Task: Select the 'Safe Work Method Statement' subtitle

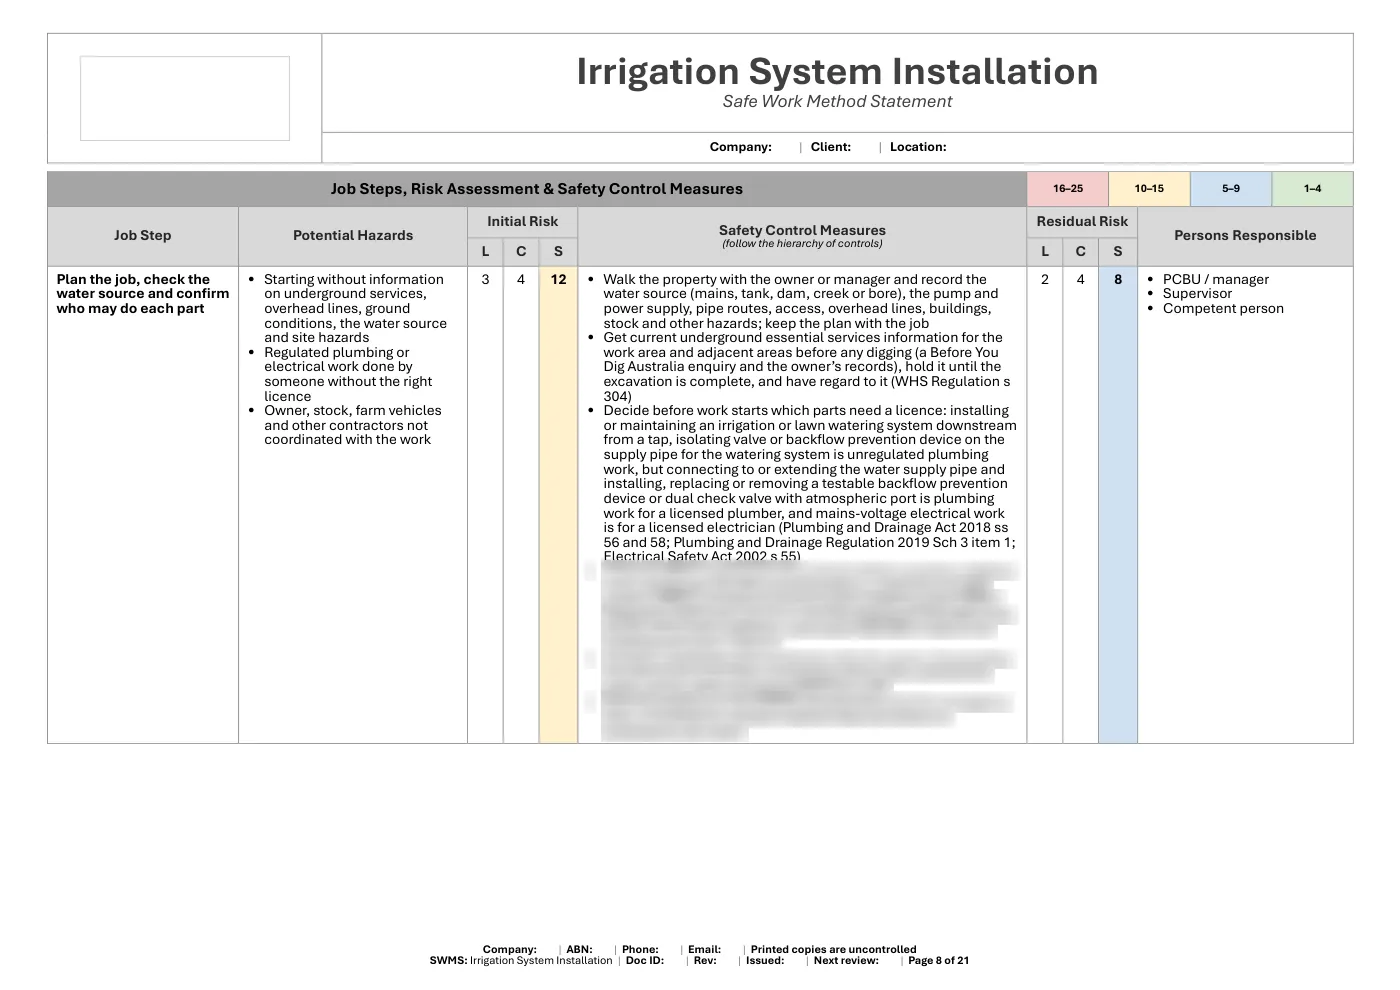Action: click(837, 101)
